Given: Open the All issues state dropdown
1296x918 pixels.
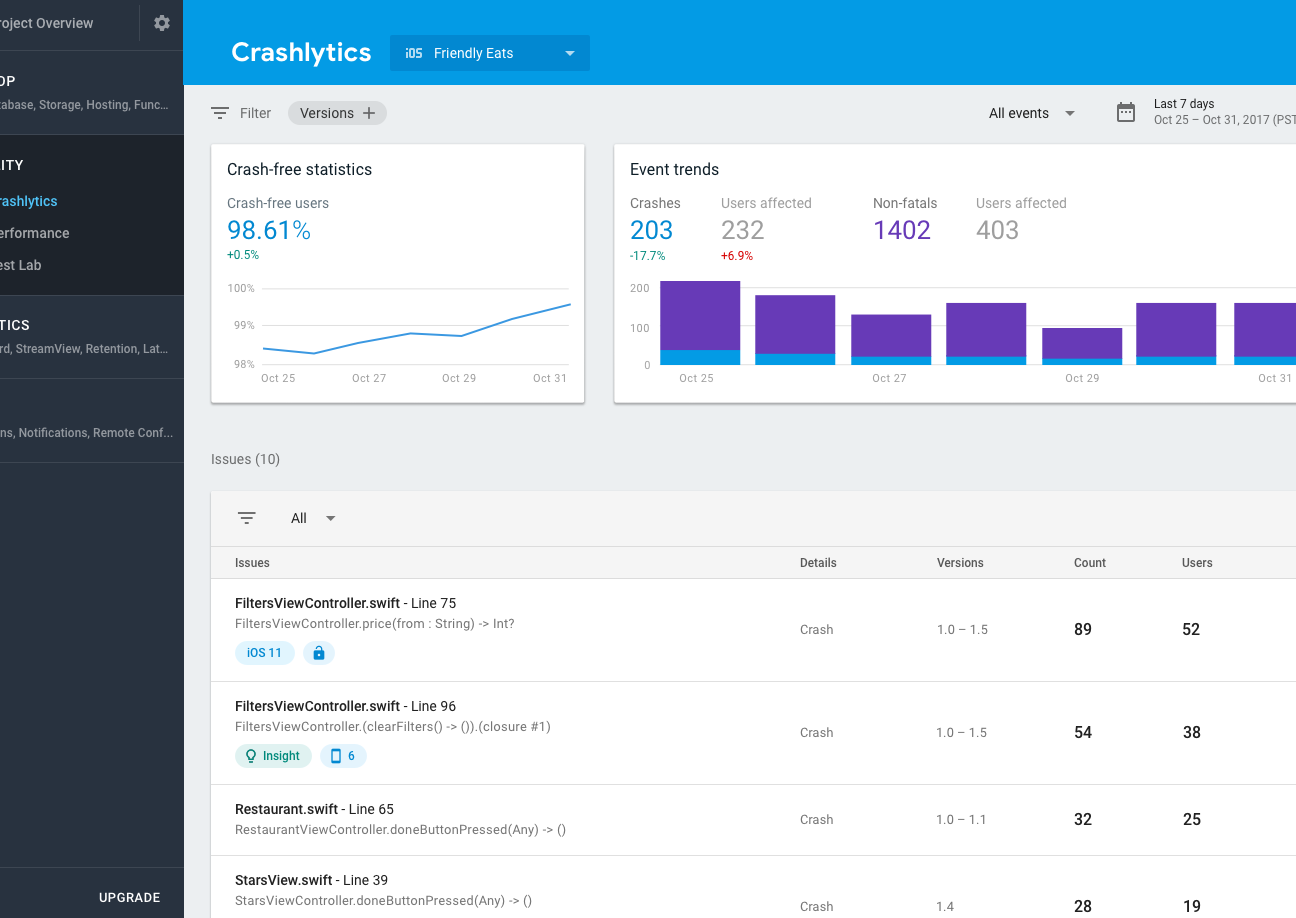Looking at the screenshot, I should click(313, 518).
